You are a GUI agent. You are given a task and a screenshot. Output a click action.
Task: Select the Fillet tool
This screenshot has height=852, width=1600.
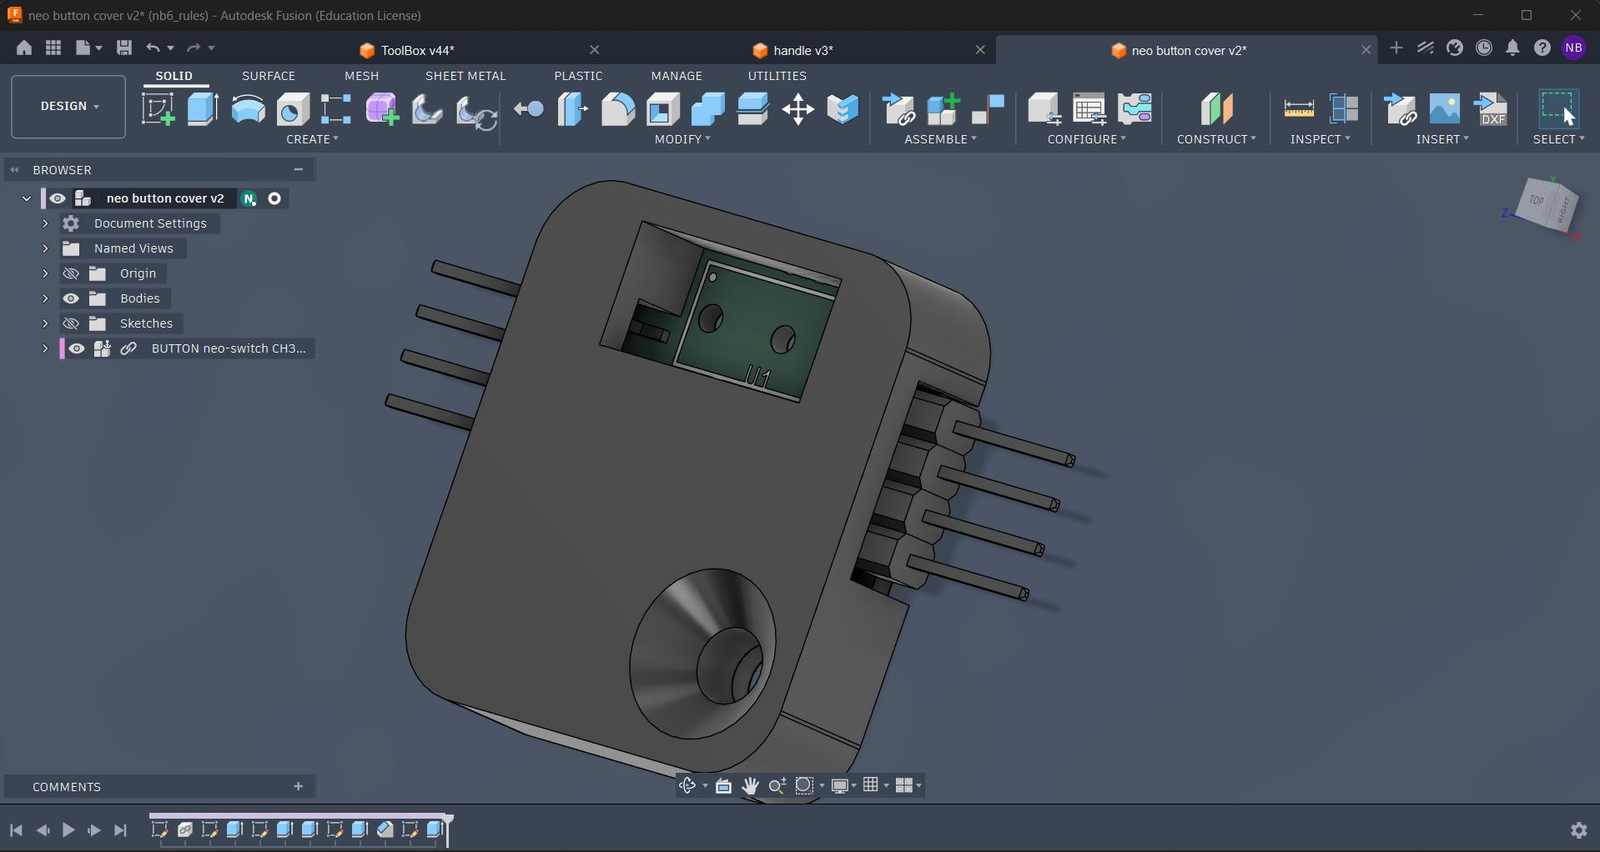618,109
